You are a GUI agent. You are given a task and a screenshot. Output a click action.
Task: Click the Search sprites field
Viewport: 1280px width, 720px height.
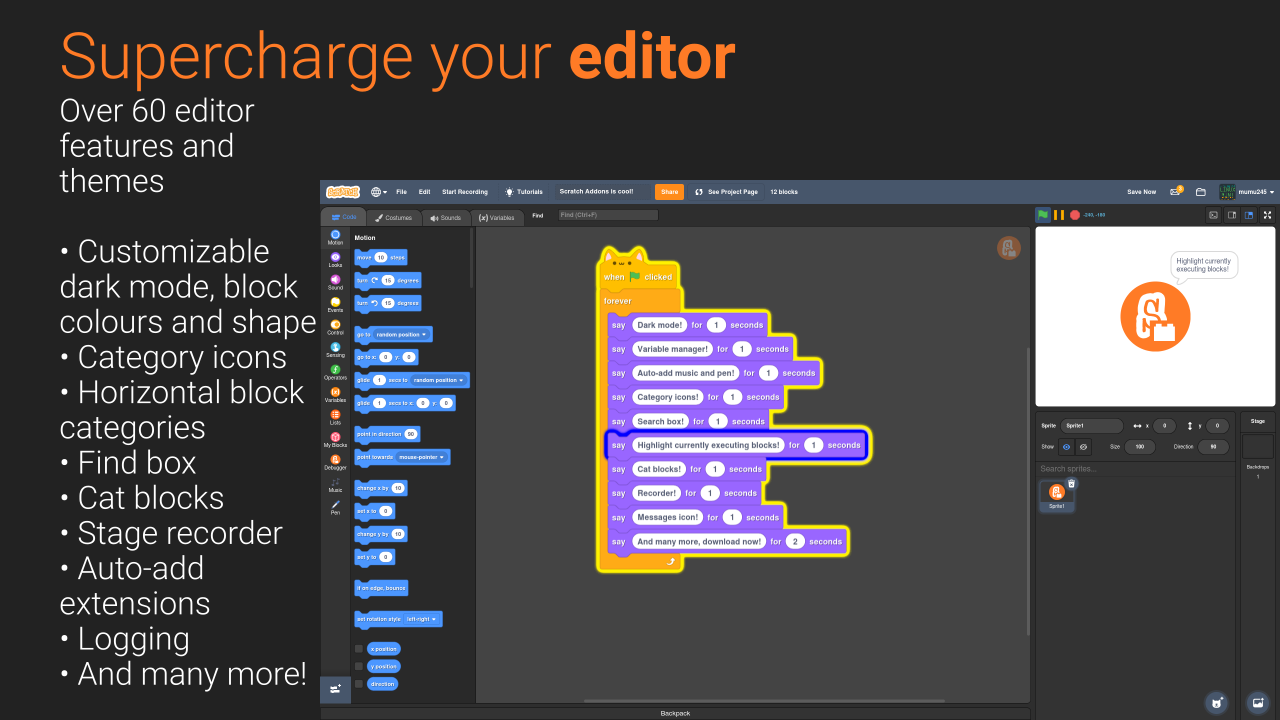[x=1134, y=469]
